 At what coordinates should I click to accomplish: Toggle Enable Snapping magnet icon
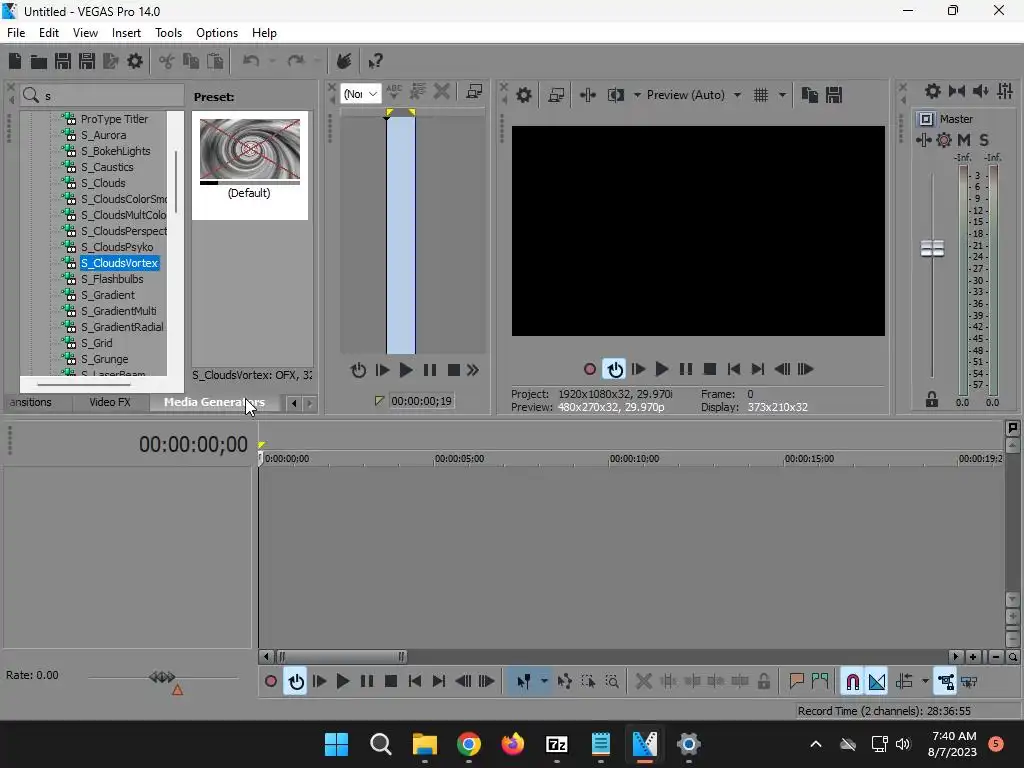pos(852,682)
